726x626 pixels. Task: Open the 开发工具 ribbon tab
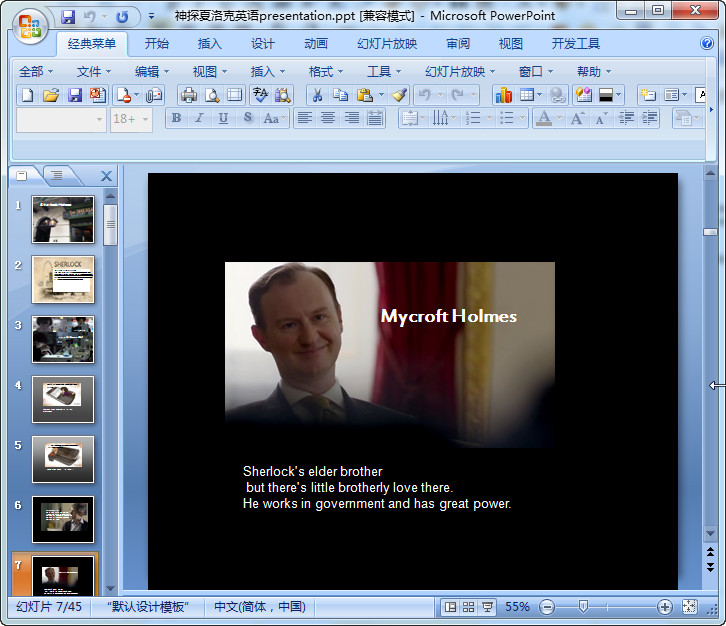pyautogui.click(x=576, y=44)
